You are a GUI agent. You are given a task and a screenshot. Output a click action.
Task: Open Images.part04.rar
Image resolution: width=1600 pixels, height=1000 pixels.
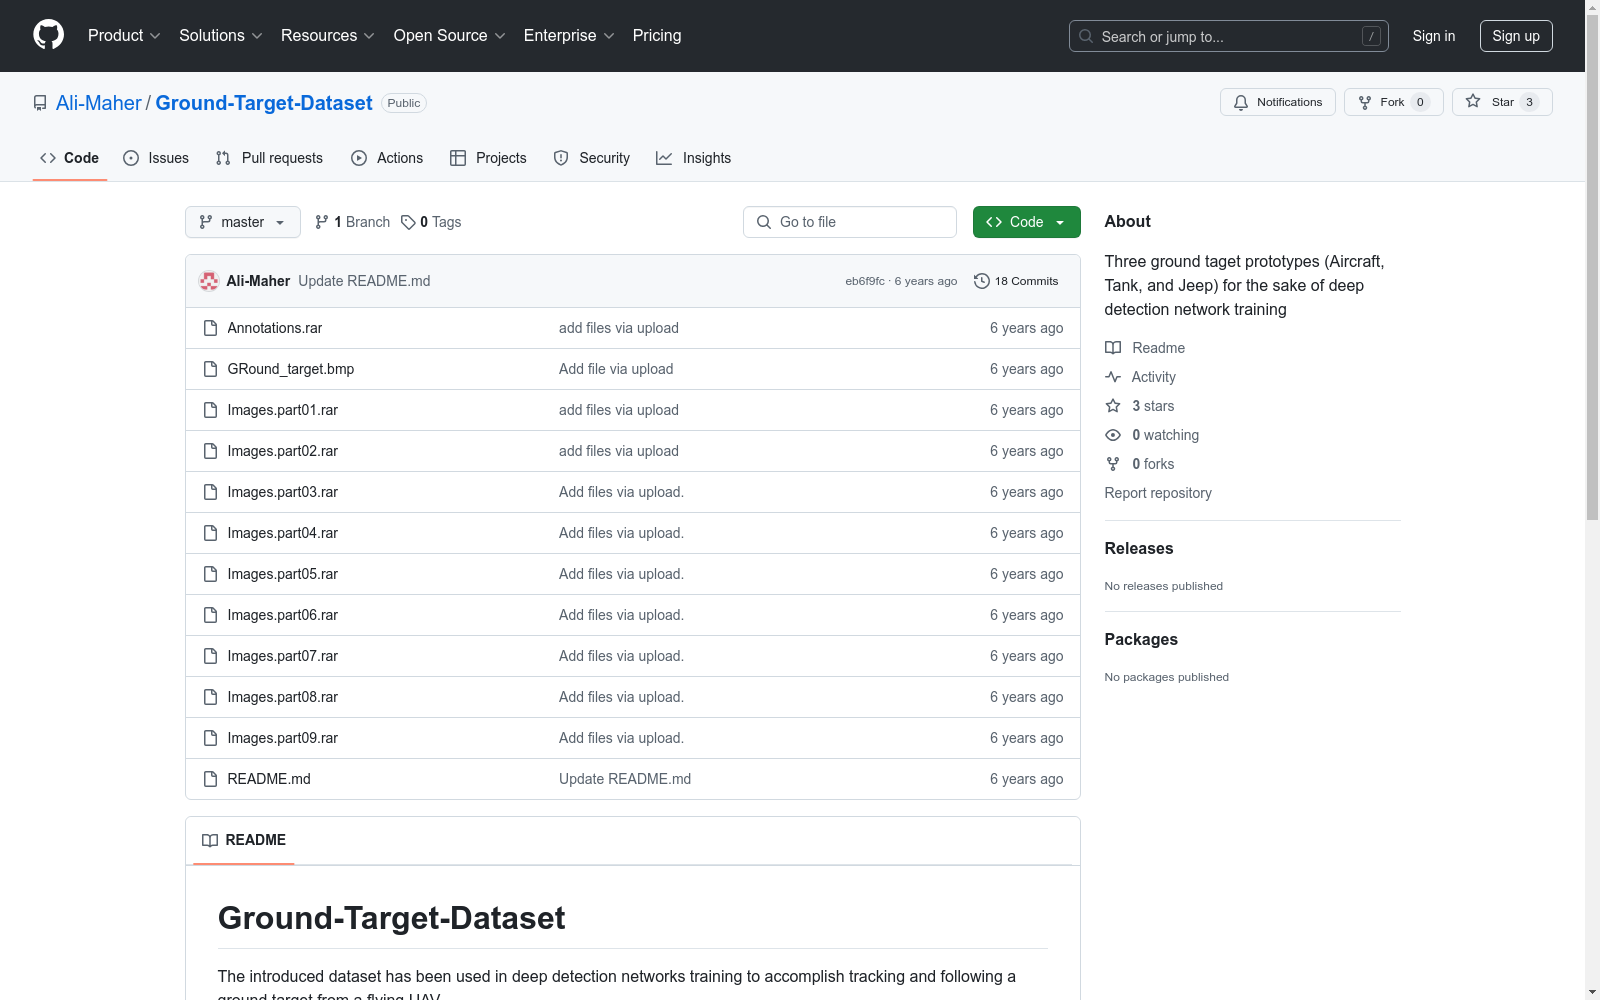[x=283, y=533]
